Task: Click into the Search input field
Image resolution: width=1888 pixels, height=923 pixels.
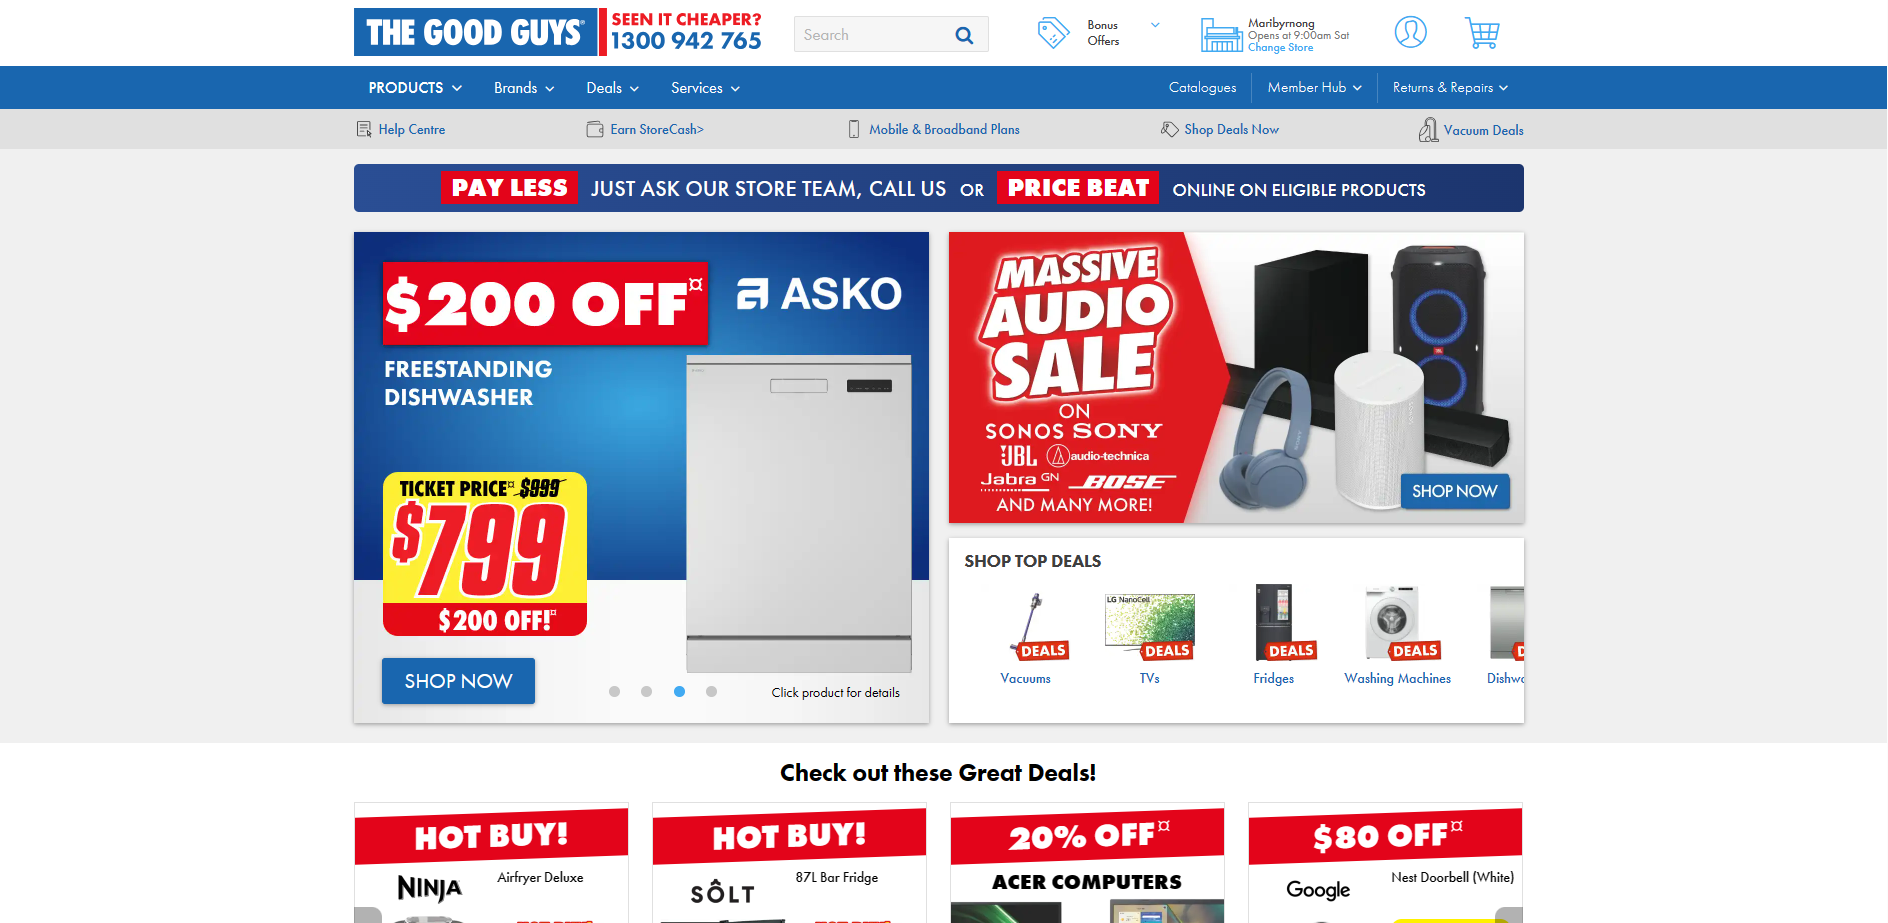Action: [x=872, y=35]
